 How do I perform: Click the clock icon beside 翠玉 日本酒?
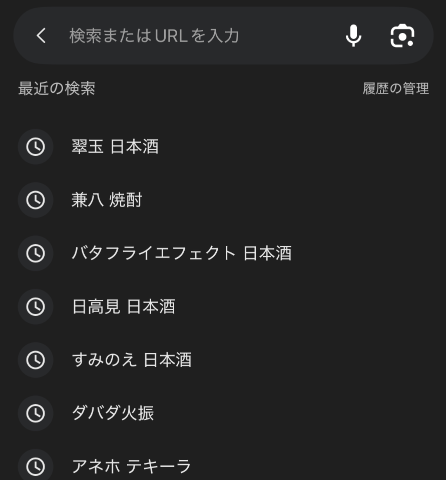coord(36,147)
